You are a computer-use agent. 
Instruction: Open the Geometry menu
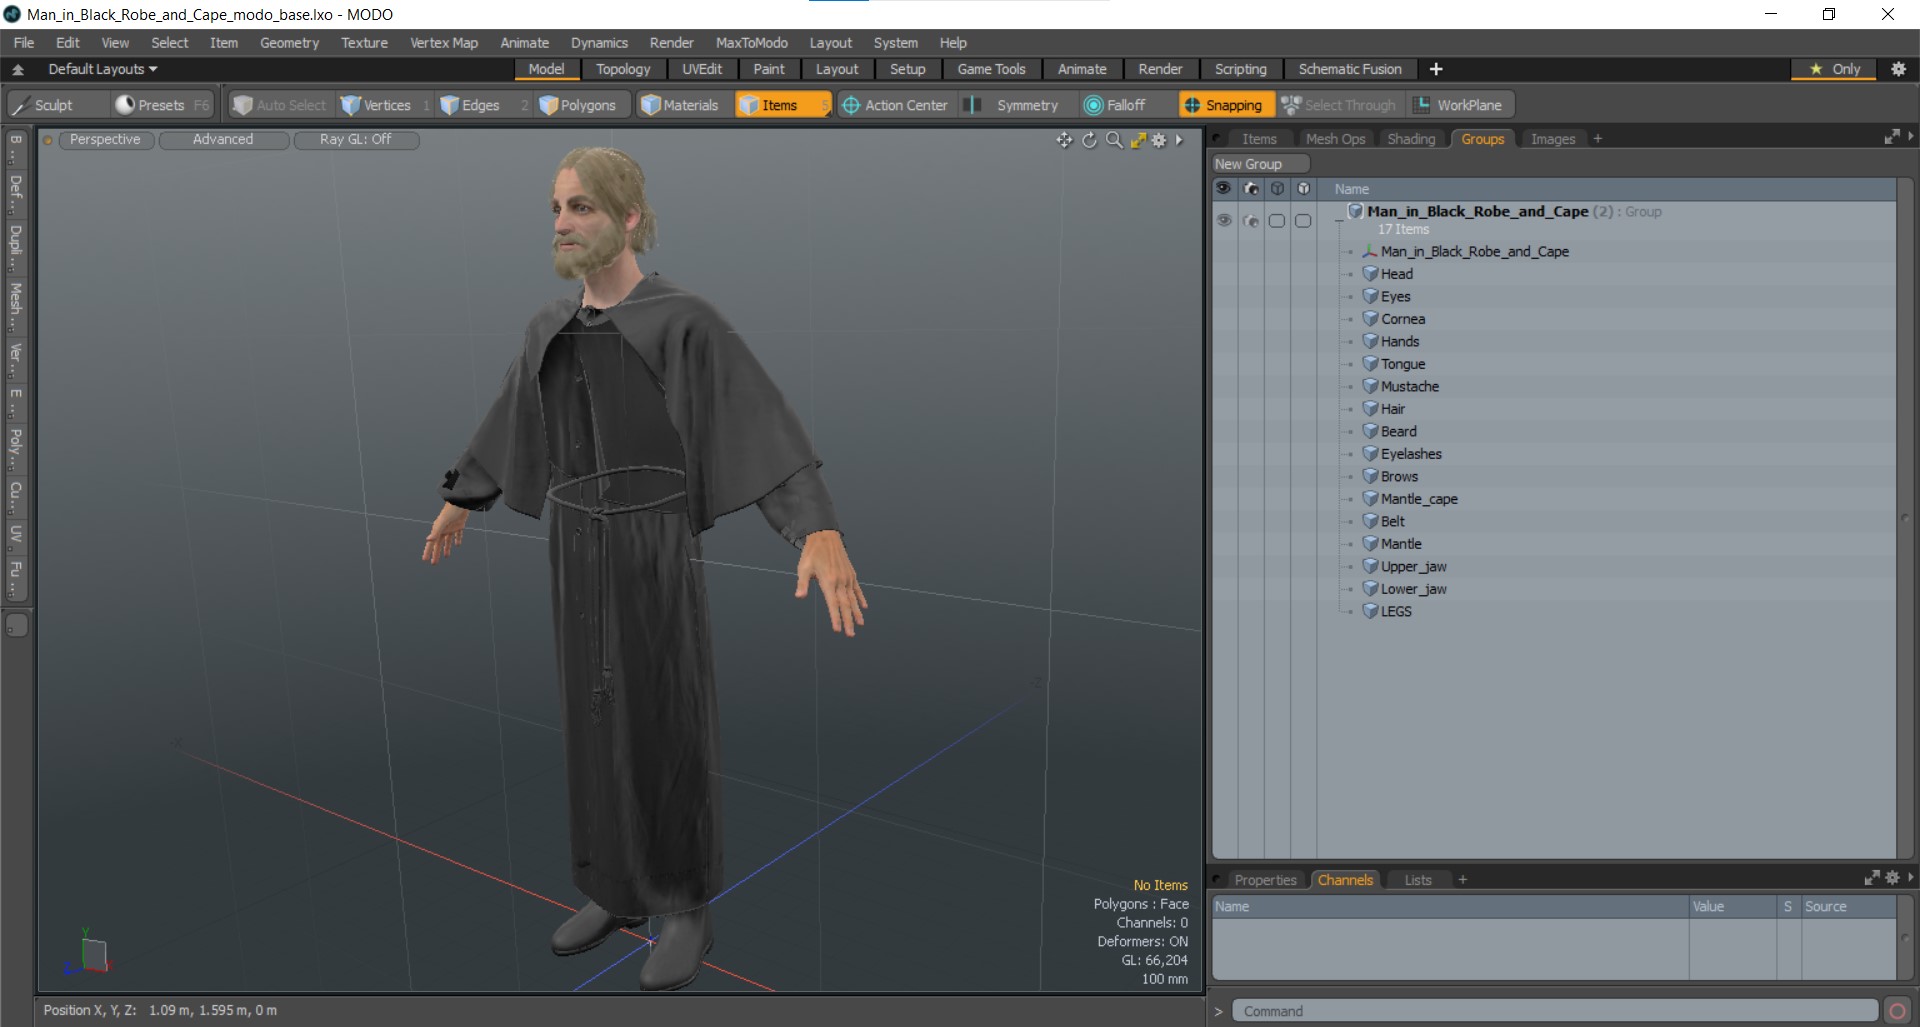tap(289, 43)
